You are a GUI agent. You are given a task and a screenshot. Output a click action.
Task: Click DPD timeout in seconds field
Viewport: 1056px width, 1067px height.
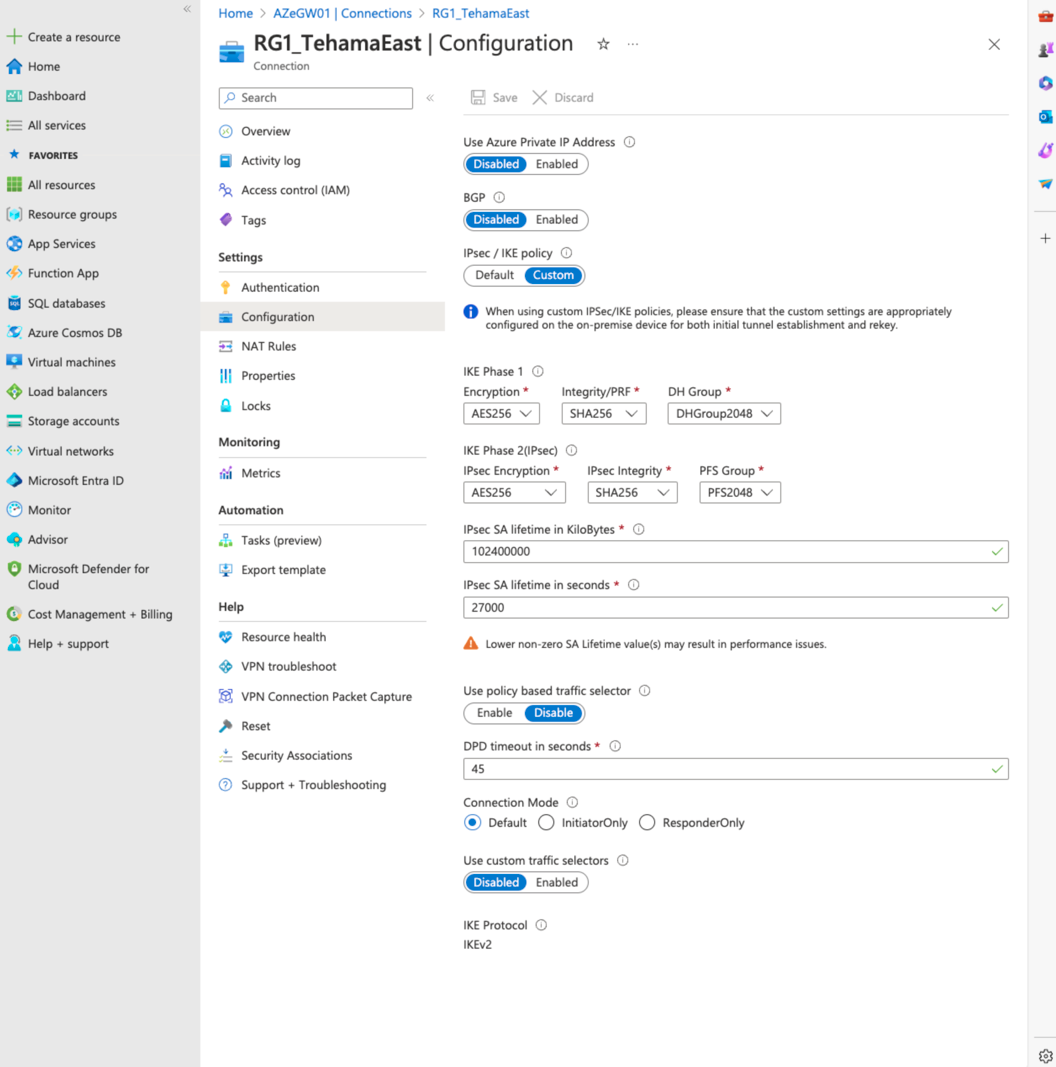(x=736, y=769)
